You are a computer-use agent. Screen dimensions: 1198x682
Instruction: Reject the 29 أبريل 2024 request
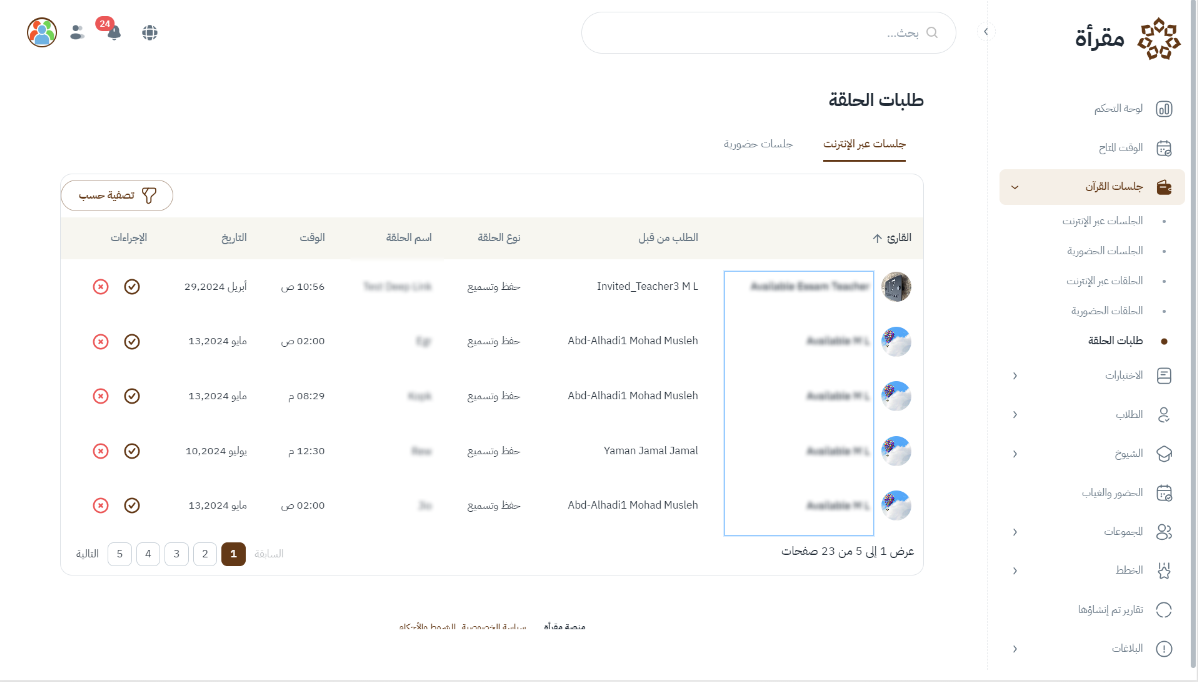(100, 287)
